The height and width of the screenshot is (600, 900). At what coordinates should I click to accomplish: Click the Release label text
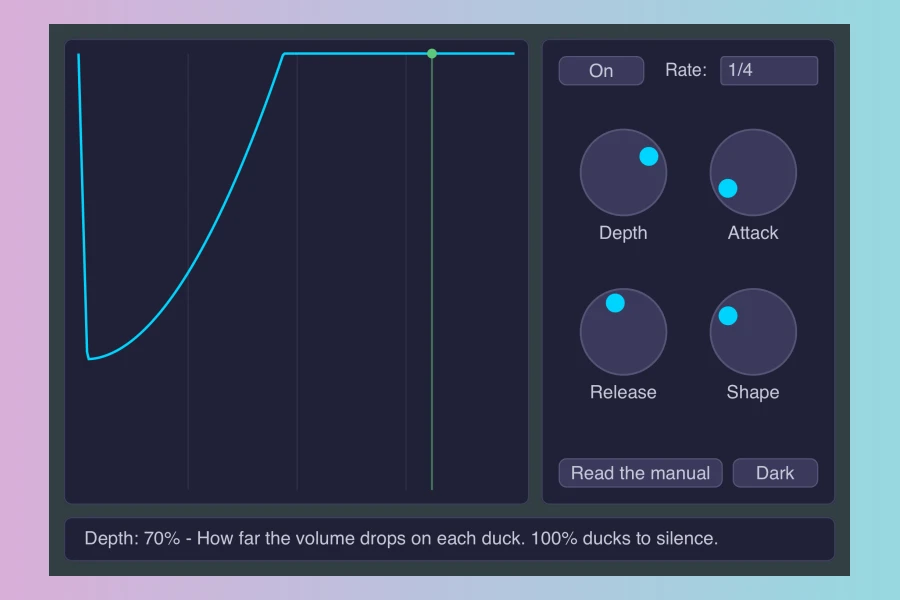click(x=623, y=392)
